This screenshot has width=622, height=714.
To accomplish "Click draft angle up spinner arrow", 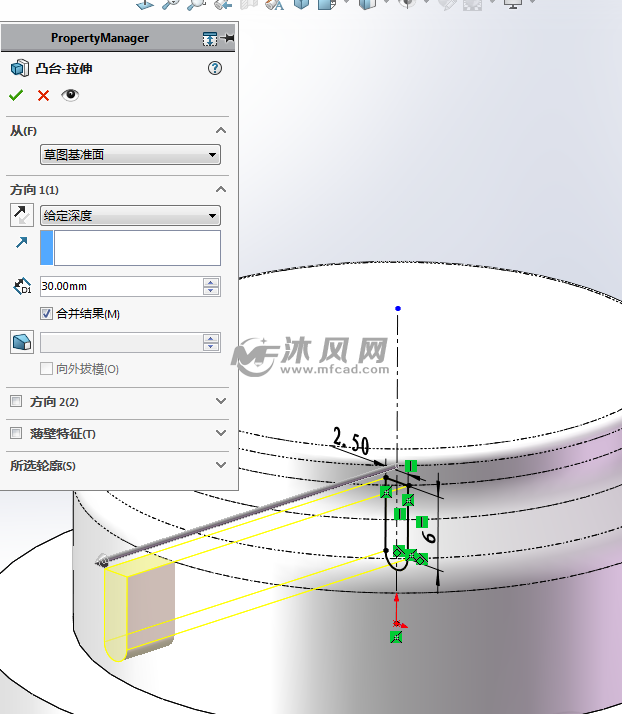I will [x=211, y=338].
